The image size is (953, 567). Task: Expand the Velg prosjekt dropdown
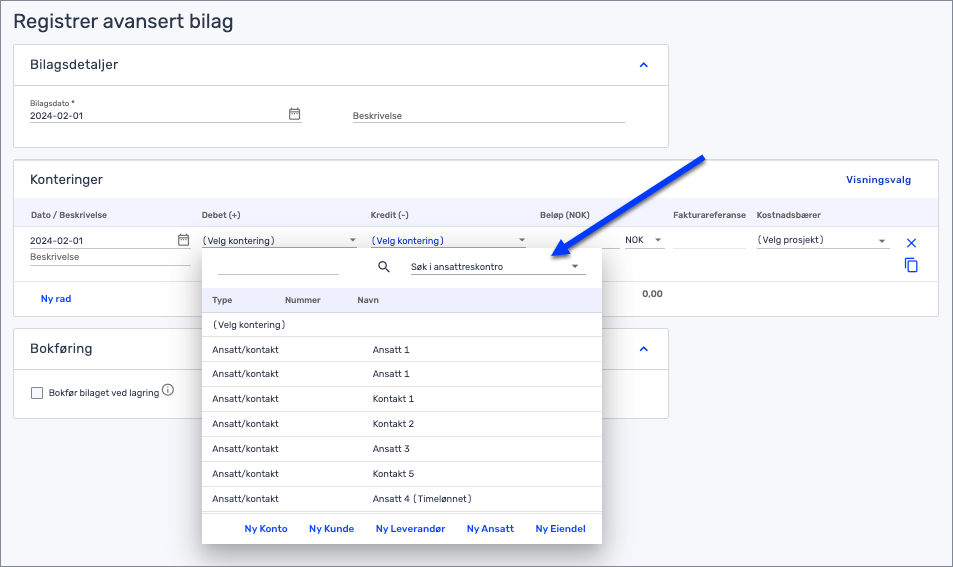822,240
